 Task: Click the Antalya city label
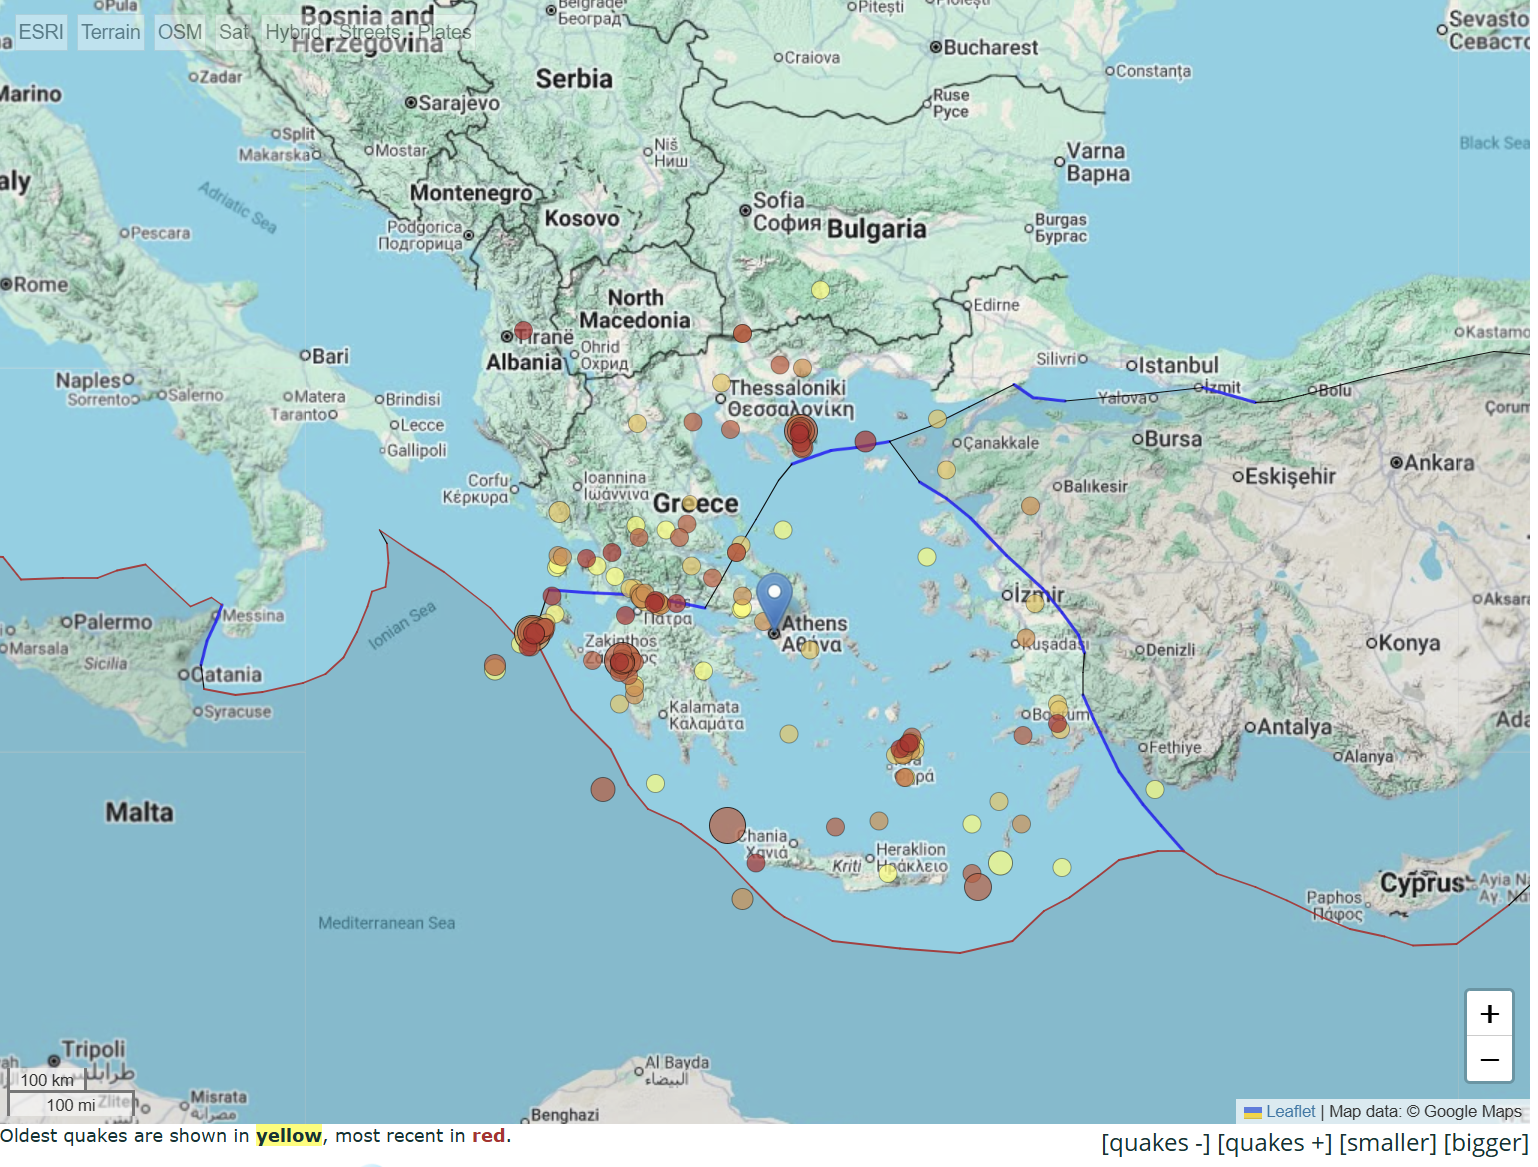tap(1294, 727)
